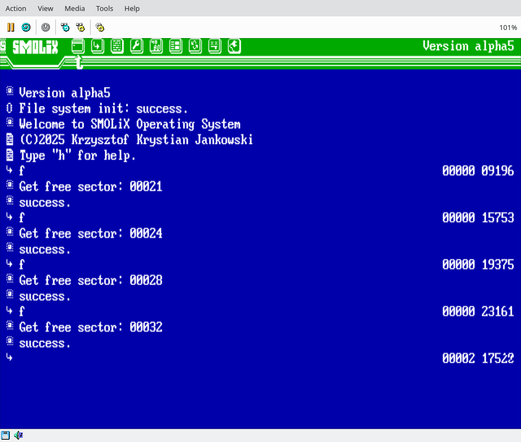
Task: Click 'Get free sector: 00021' line
Action: pos(91,186)
